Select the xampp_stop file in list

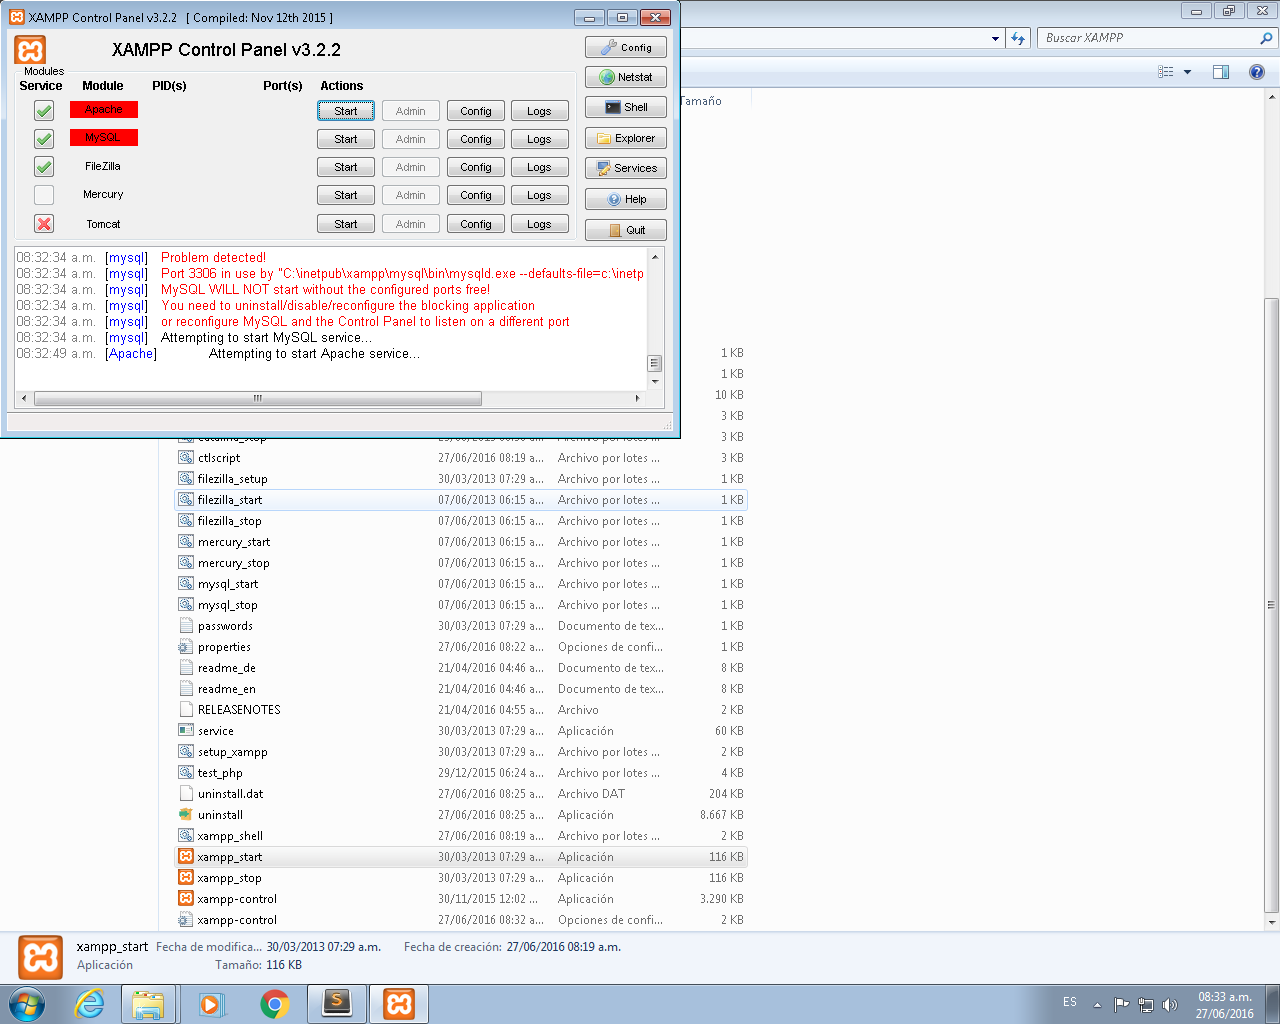[229, 878]
